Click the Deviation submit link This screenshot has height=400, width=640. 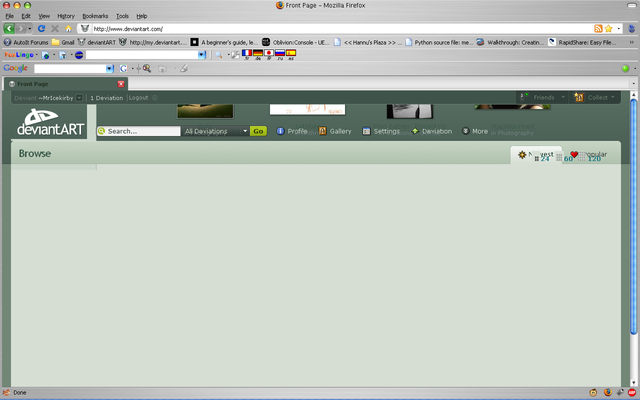[x=432, y=131]
